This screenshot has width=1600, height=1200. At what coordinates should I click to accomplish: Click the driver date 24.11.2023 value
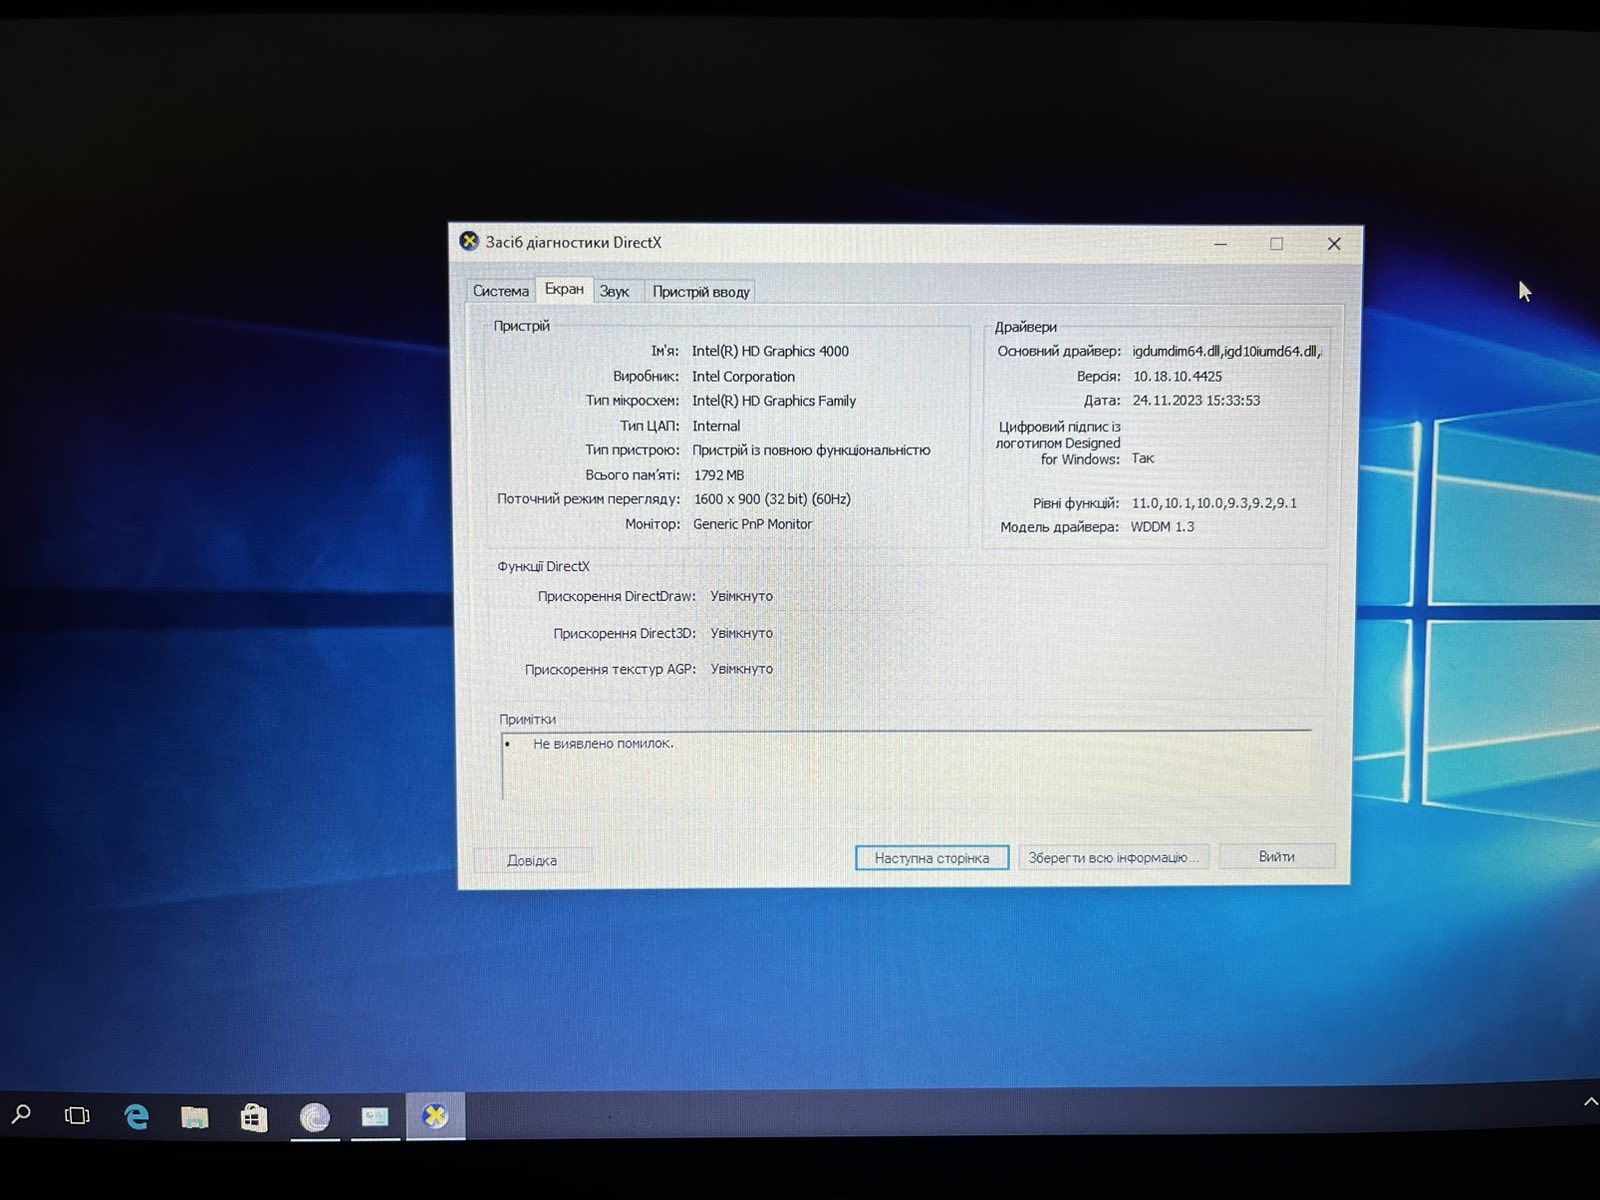pyautogui.click(x=1196, y=400)
